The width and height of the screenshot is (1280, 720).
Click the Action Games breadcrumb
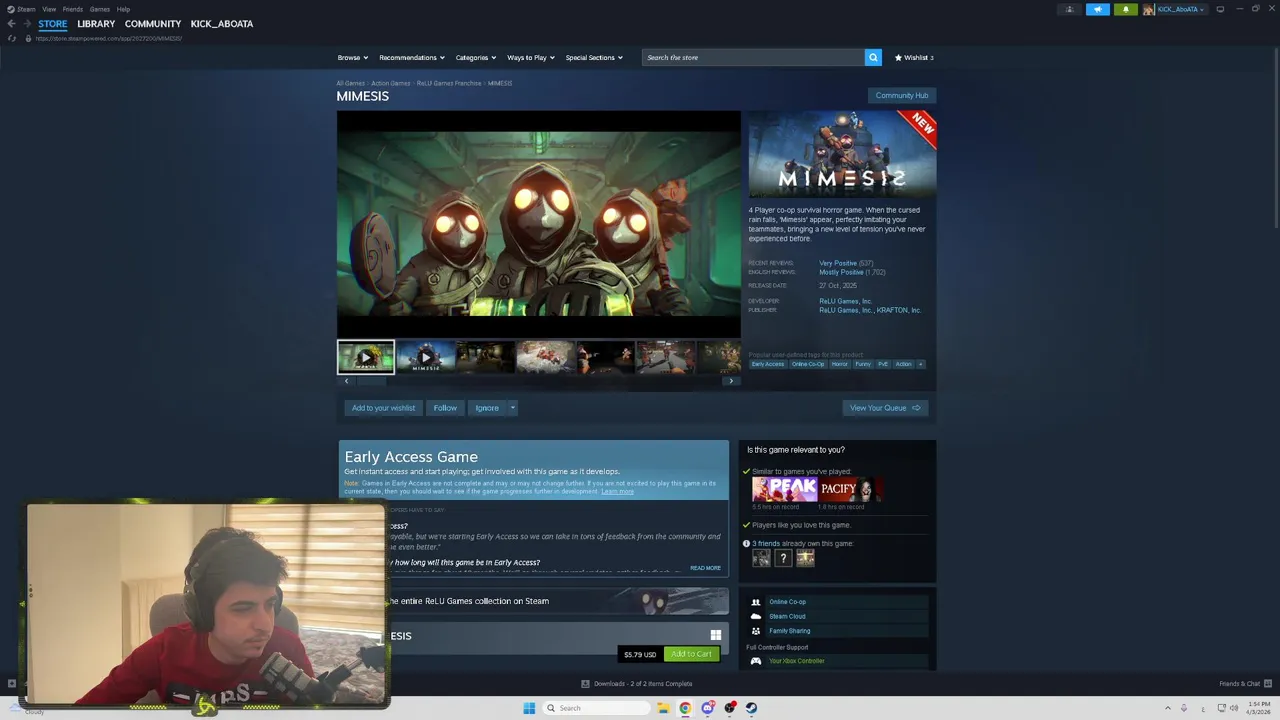[391, 83]
